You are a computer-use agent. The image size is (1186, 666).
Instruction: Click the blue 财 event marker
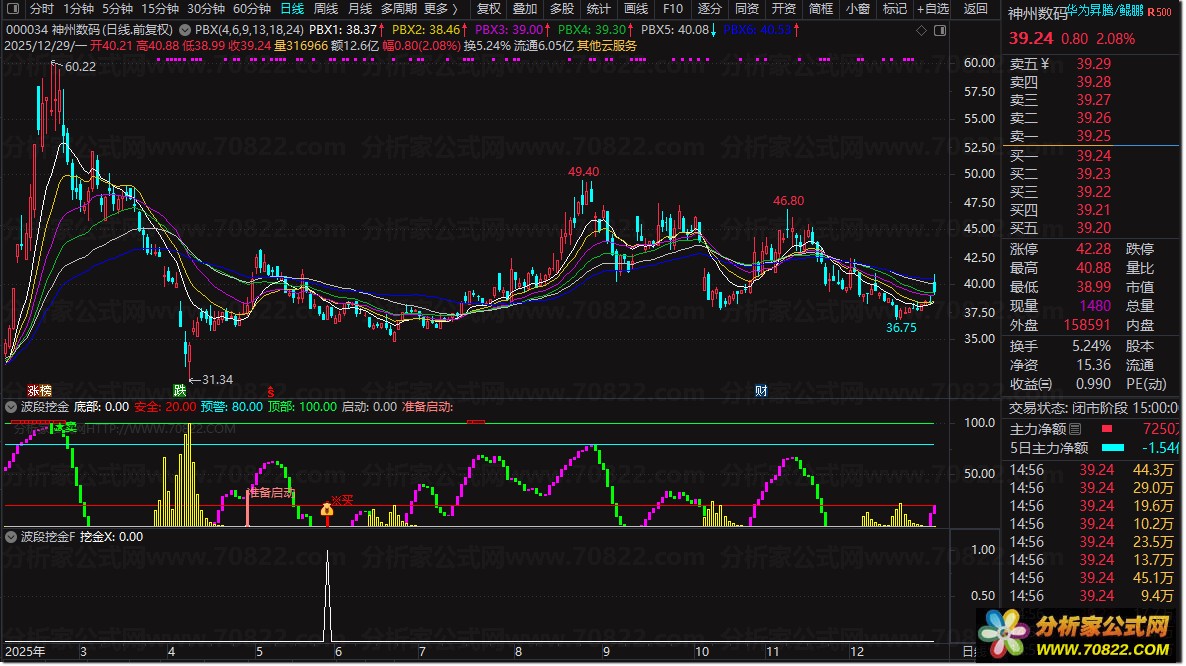[761, 390]
